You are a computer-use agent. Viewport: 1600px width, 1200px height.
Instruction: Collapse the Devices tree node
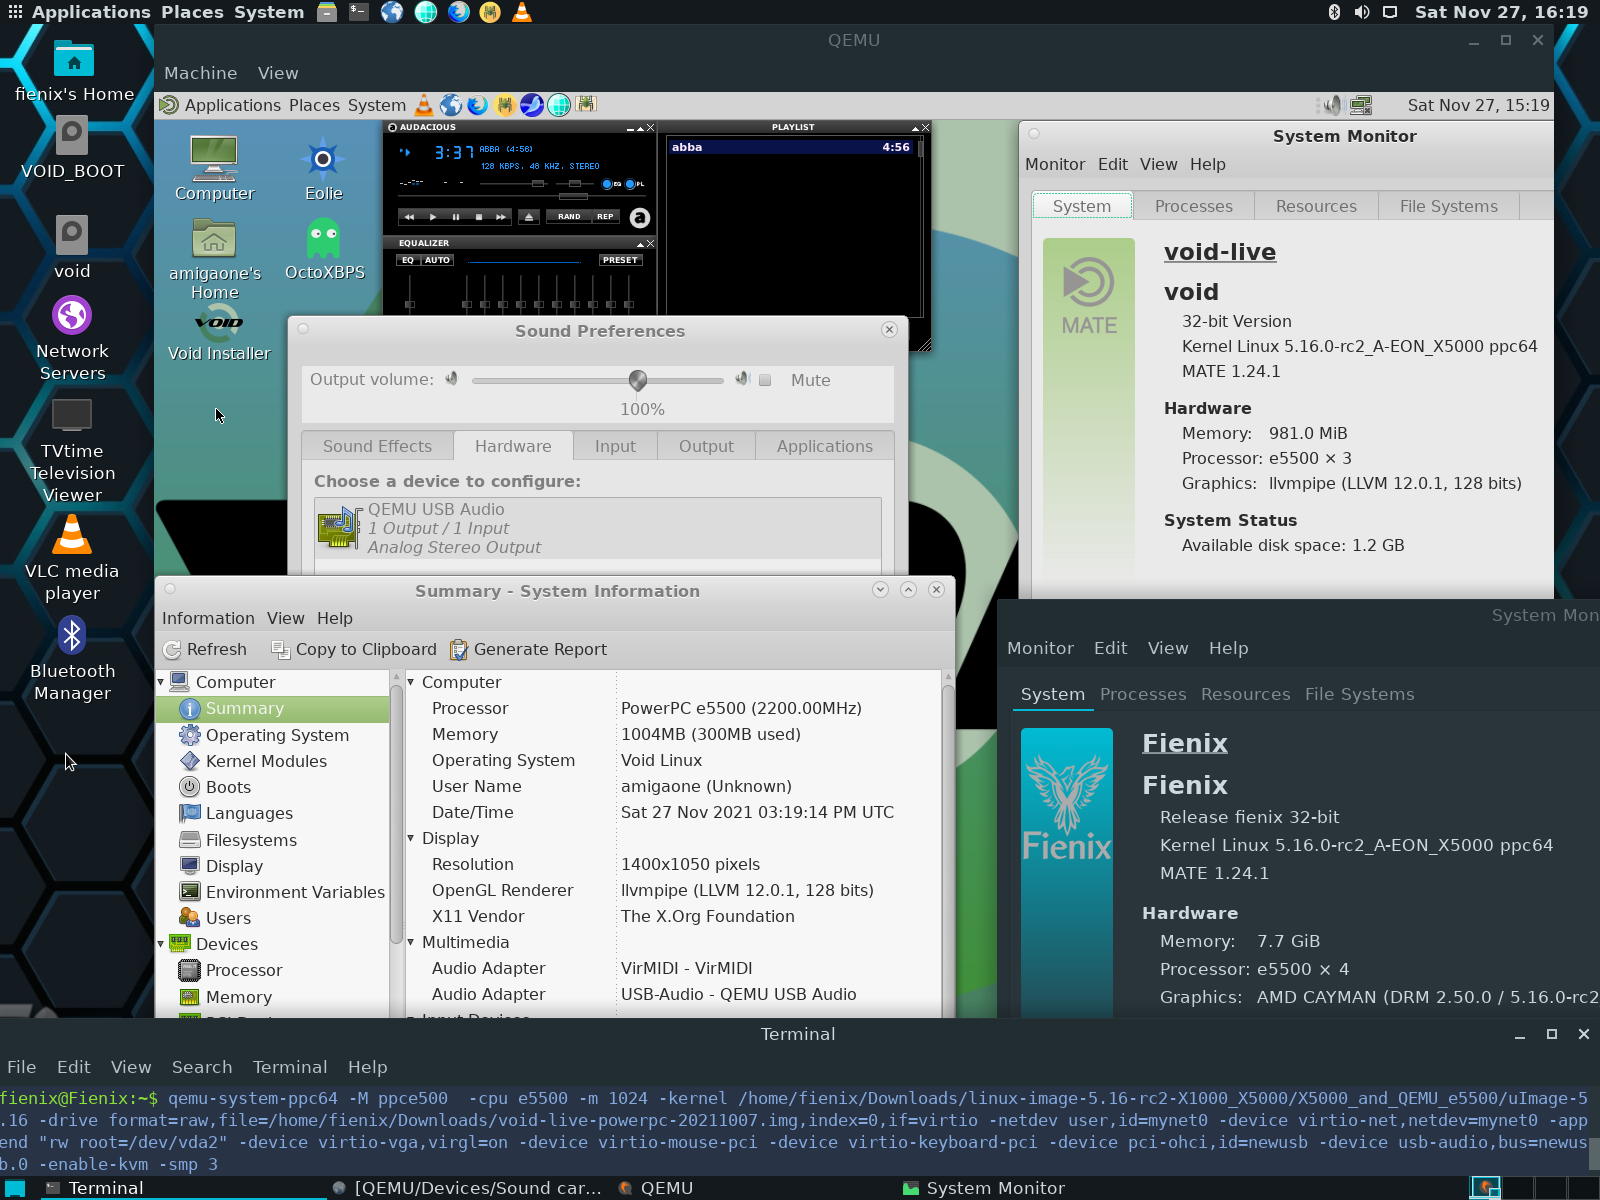(x=162, y=944)
